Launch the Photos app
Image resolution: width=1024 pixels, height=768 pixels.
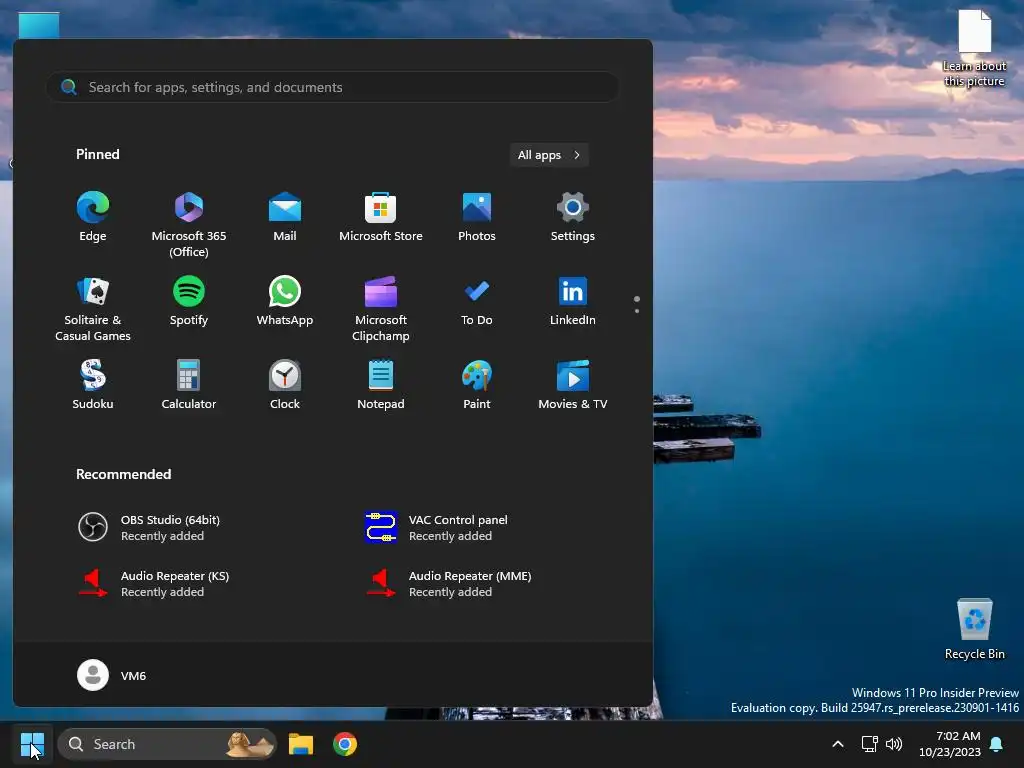pyautogui.click(x=477, y=217)
